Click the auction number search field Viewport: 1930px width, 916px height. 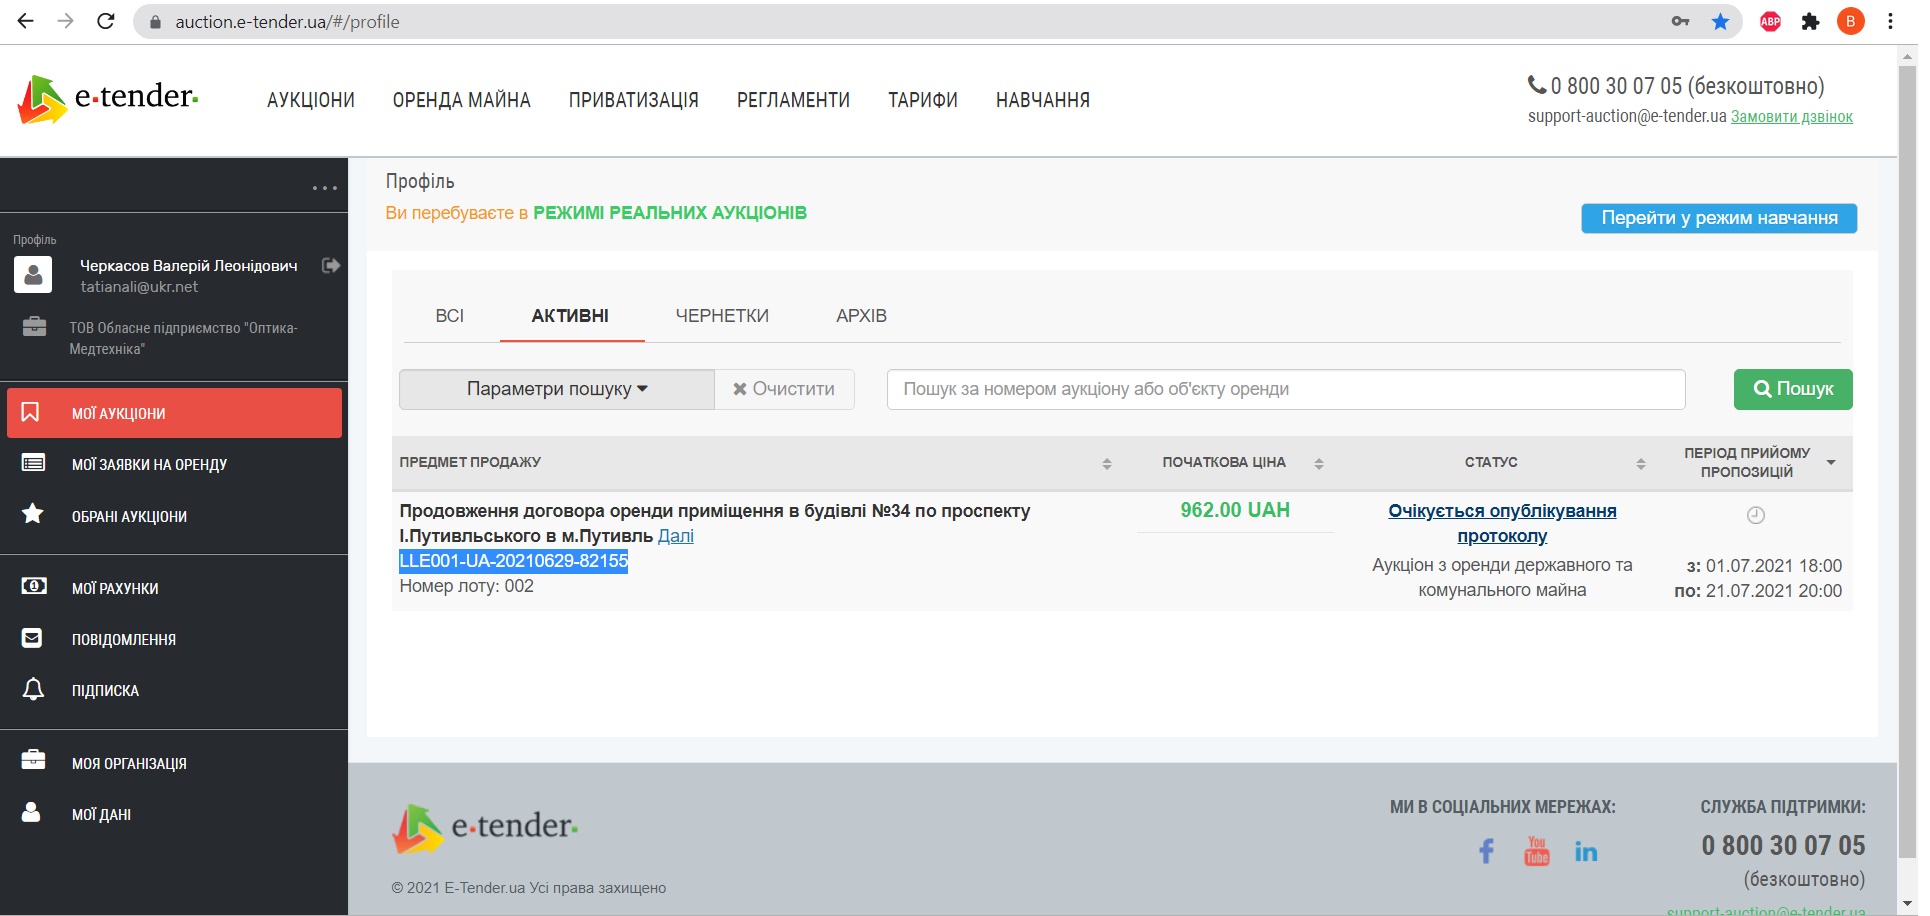1285,389
